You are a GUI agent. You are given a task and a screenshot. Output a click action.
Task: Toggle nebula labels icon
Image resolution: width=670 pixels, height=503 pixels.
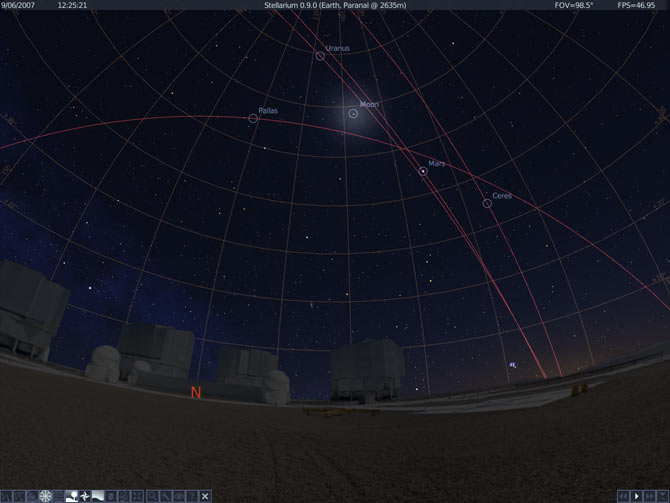[x=112, y=496]
